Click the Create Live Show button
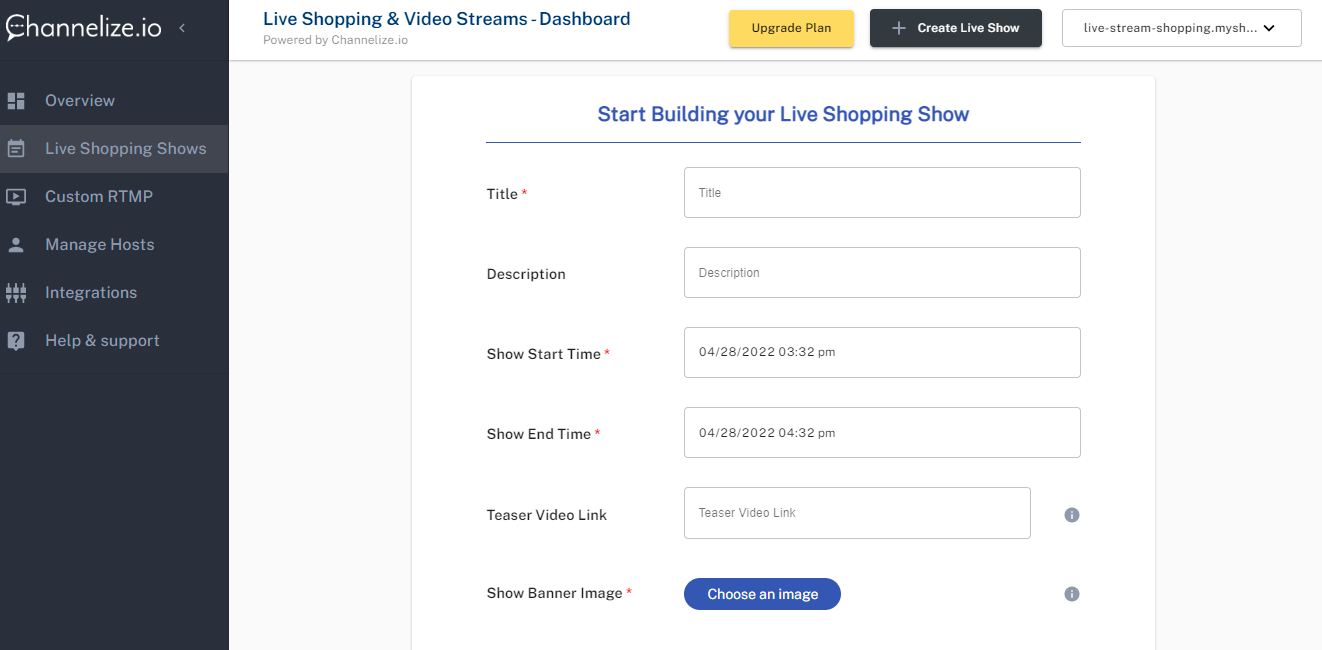The height and width of the screenshot is (650, 1322). point(956,28)
